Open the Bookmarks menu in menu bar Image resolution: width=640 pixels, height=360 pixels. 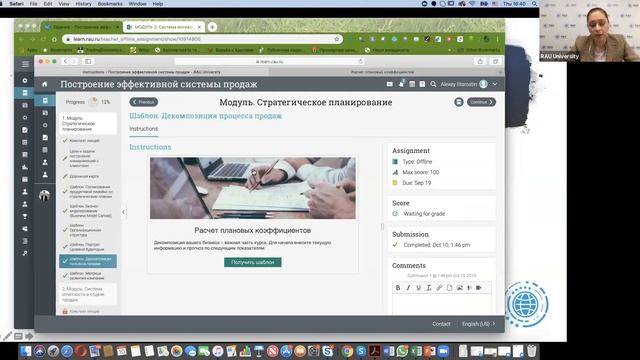tap(110, 4)
